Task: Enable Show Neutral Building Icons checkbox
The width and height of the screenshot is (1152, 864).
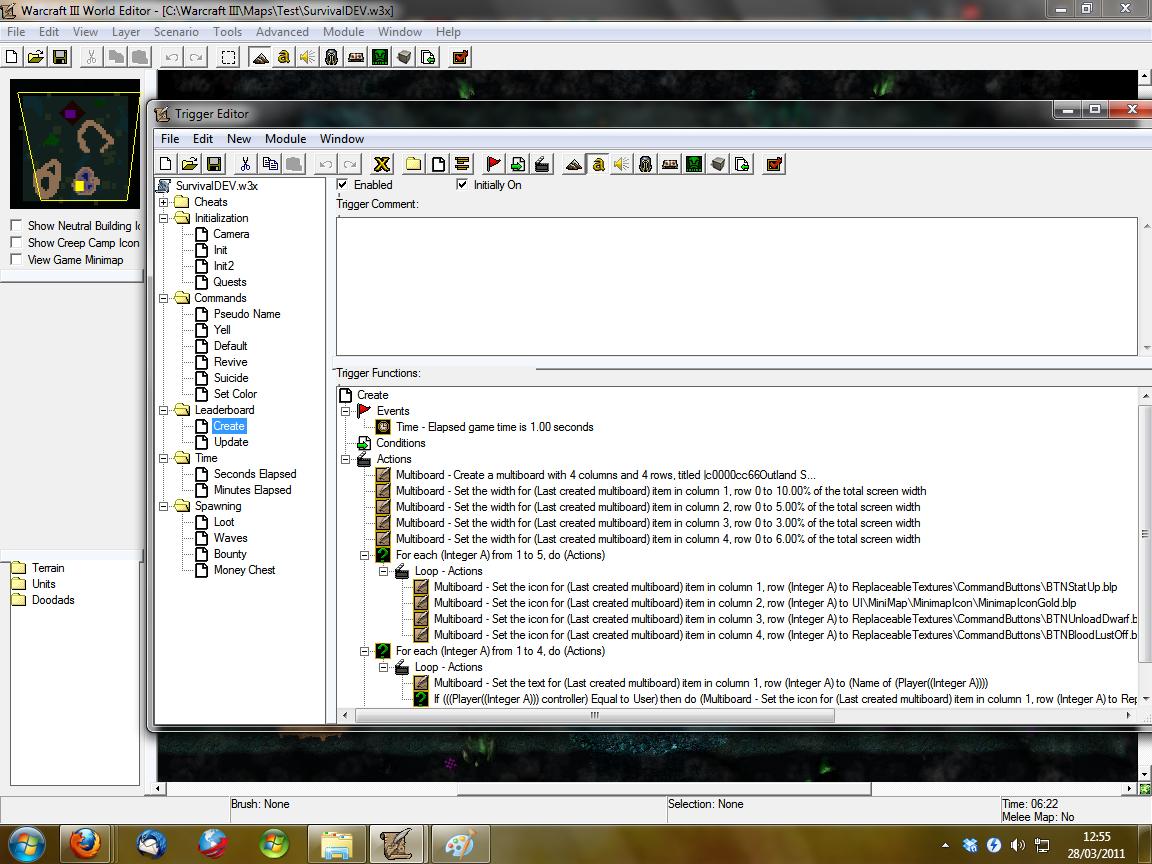Action: (16, 226)
